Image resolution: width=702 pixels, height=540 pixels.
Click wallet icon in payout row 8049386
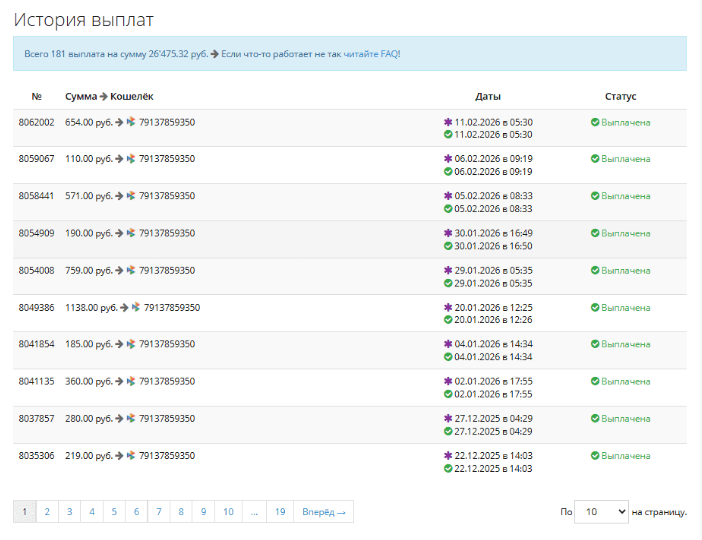pyautogui.click(x=135, y=308)
